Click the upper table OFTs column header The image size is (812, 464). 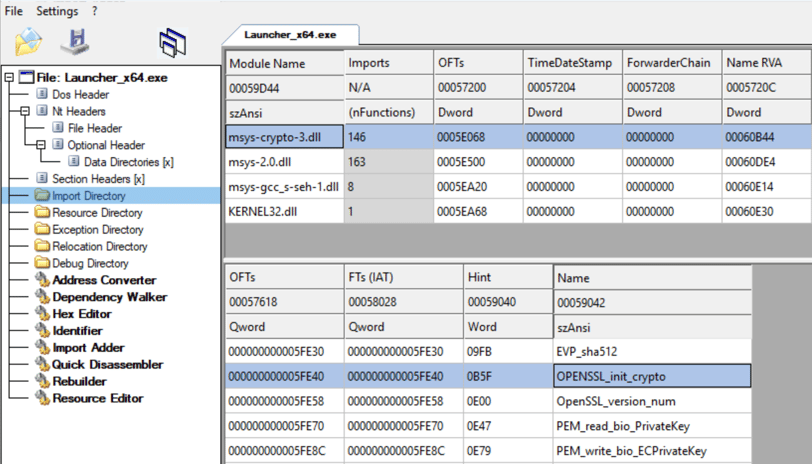478,63
